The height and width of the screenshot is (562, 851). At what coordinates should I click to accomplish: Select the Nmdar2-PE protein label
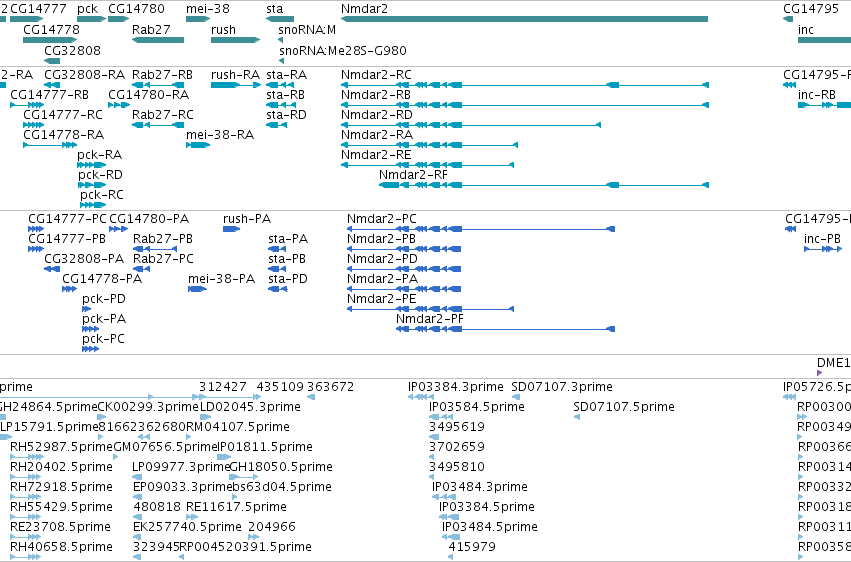pos(382,298)
